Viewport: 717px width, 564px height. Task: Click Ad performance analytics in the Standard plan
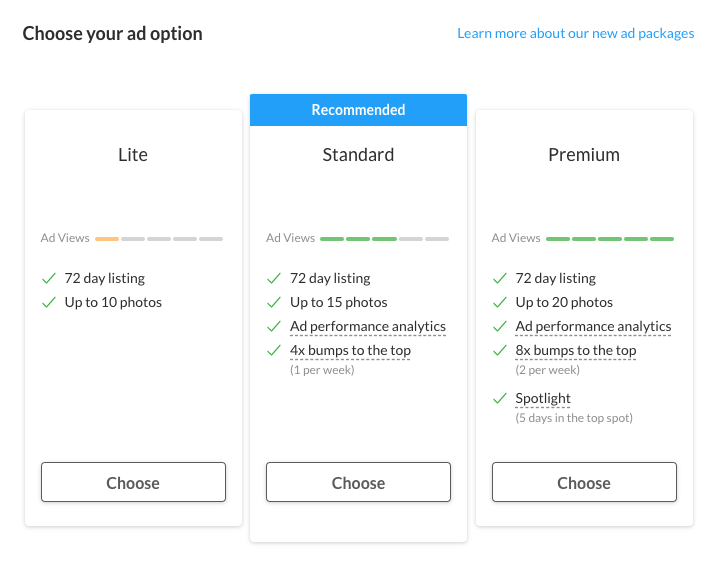tap(368, 326)
